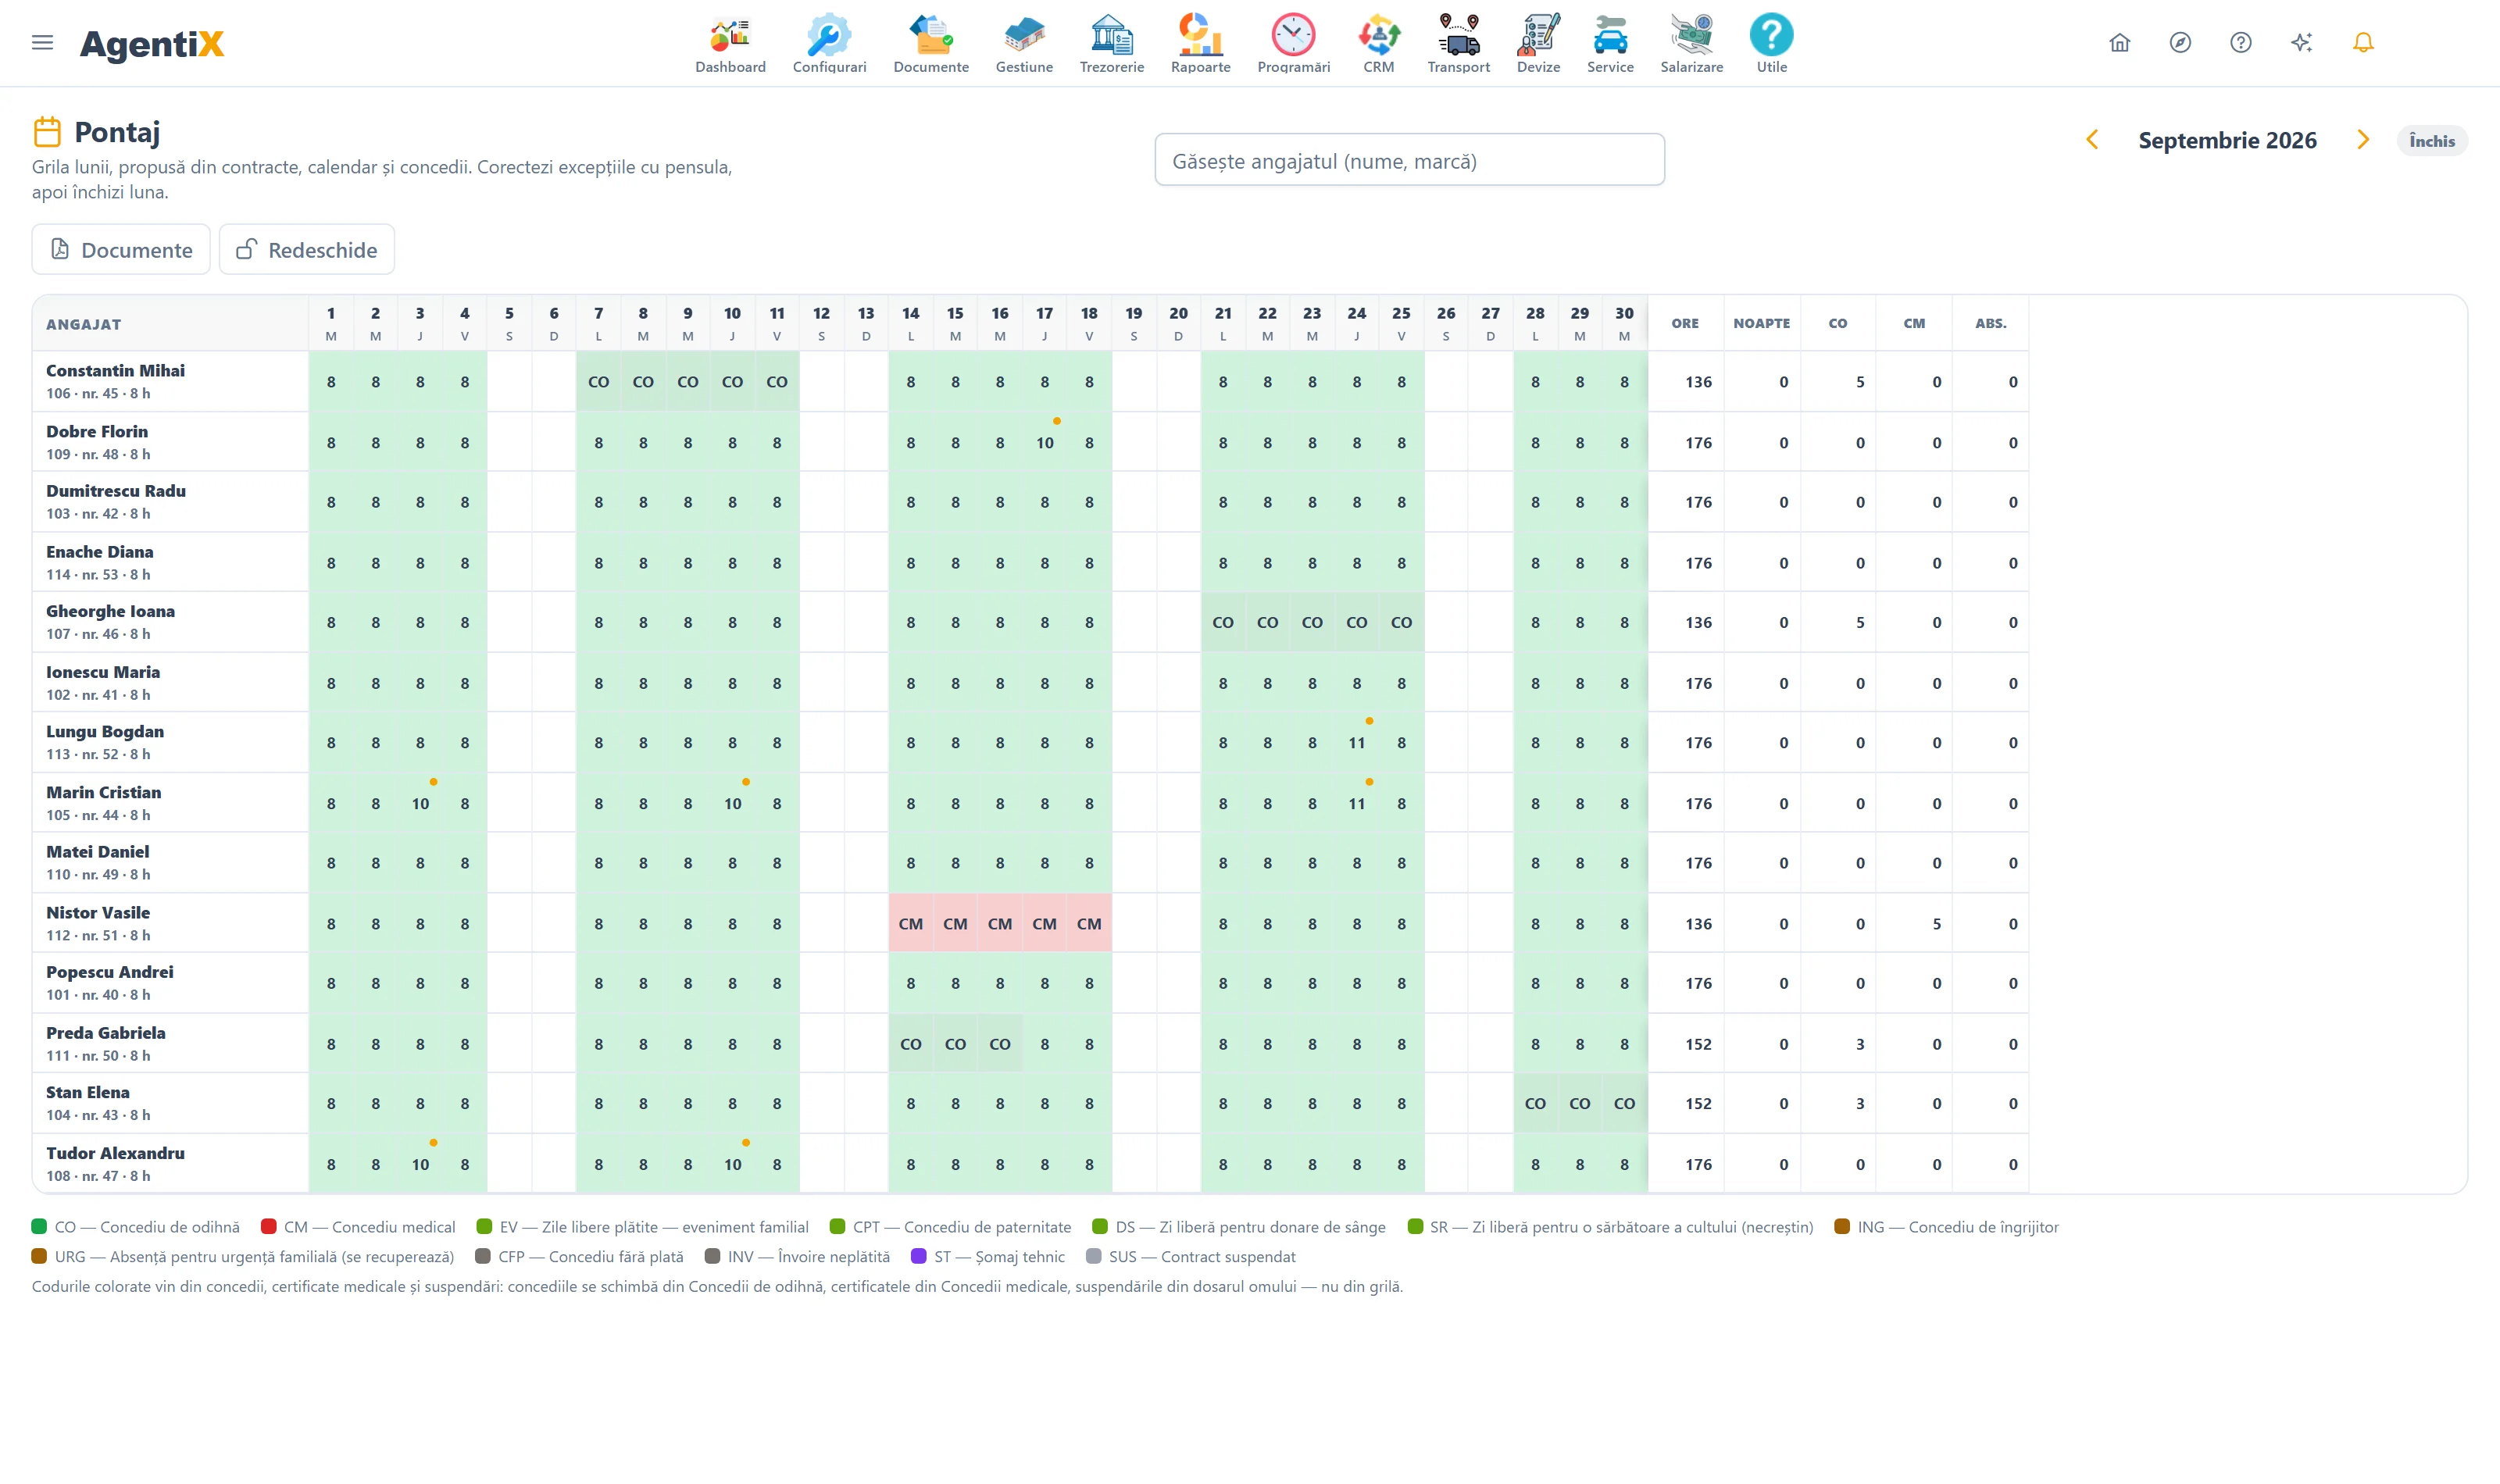Viewport: 2500px width, 1484px height.
Task: Open the compass navigation icon
Action: [x=2180, y=42]
